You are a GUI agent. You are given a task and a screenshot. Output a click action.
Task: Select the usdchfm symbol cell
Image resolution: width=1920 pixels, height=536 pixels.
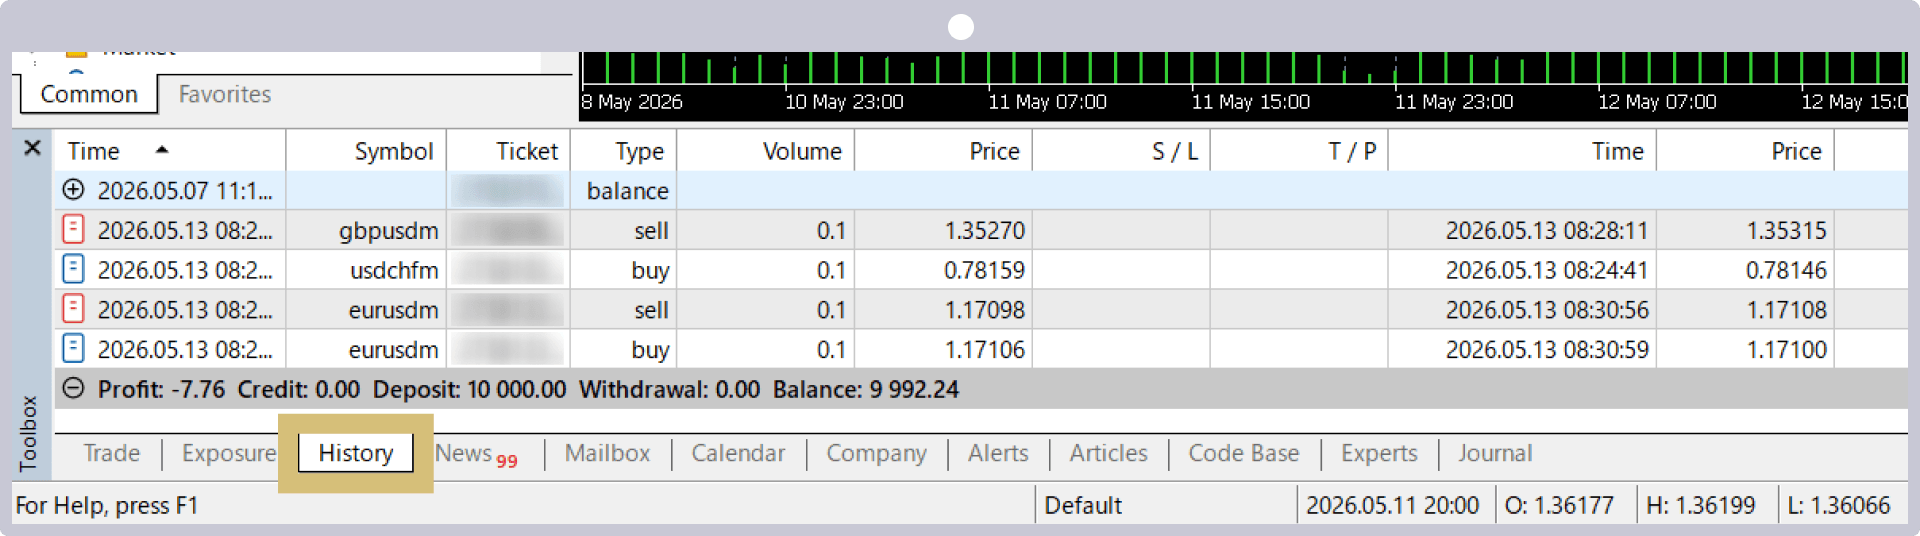click(x=394, y=270)
